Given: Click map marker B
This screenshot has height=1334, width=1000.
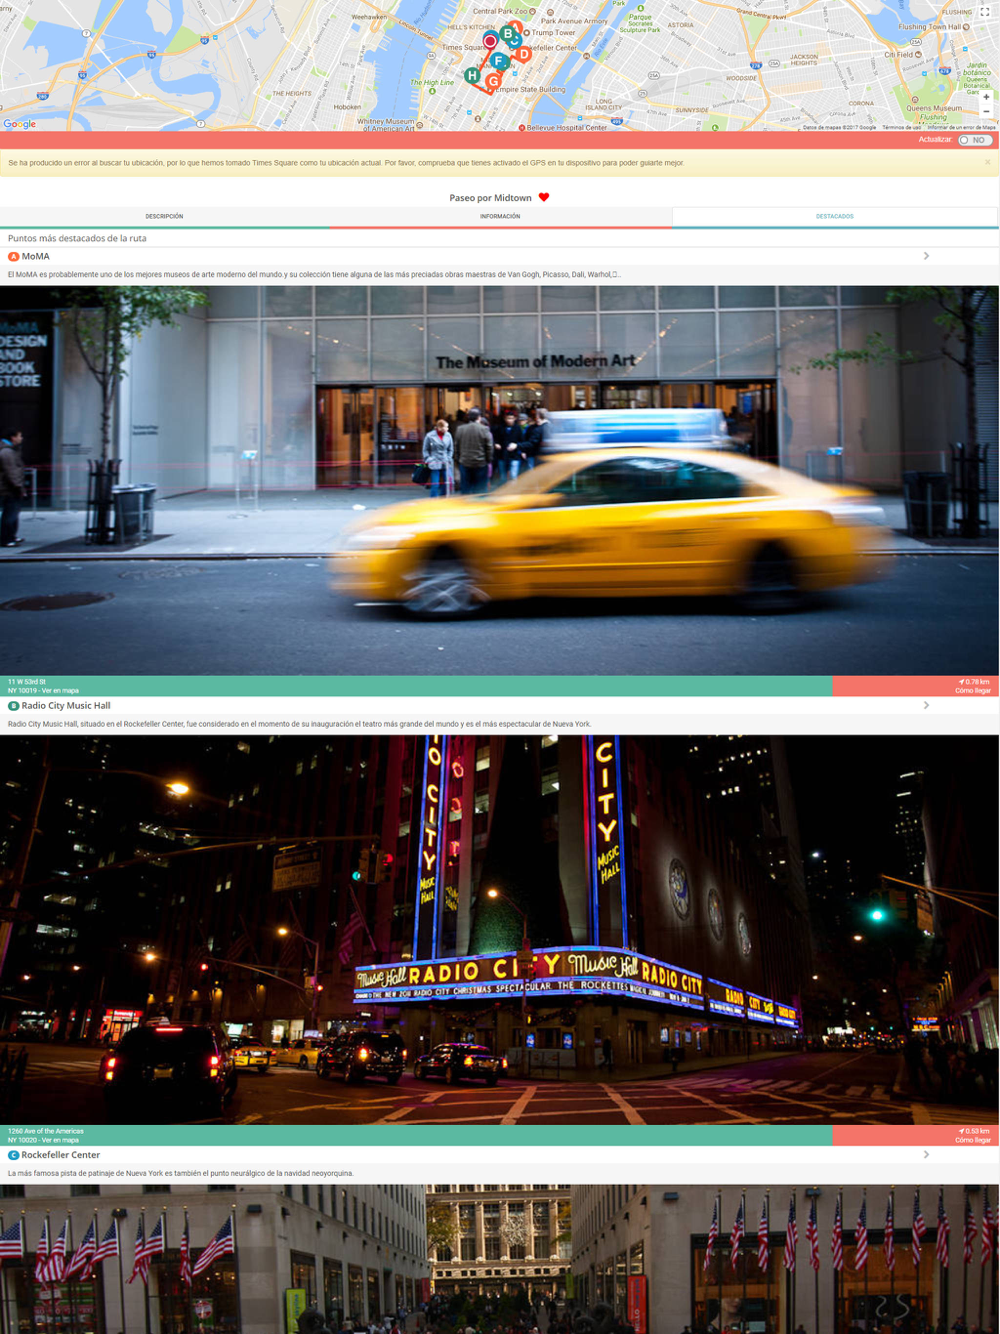Looking at the screenshot, I should point(508,34).
